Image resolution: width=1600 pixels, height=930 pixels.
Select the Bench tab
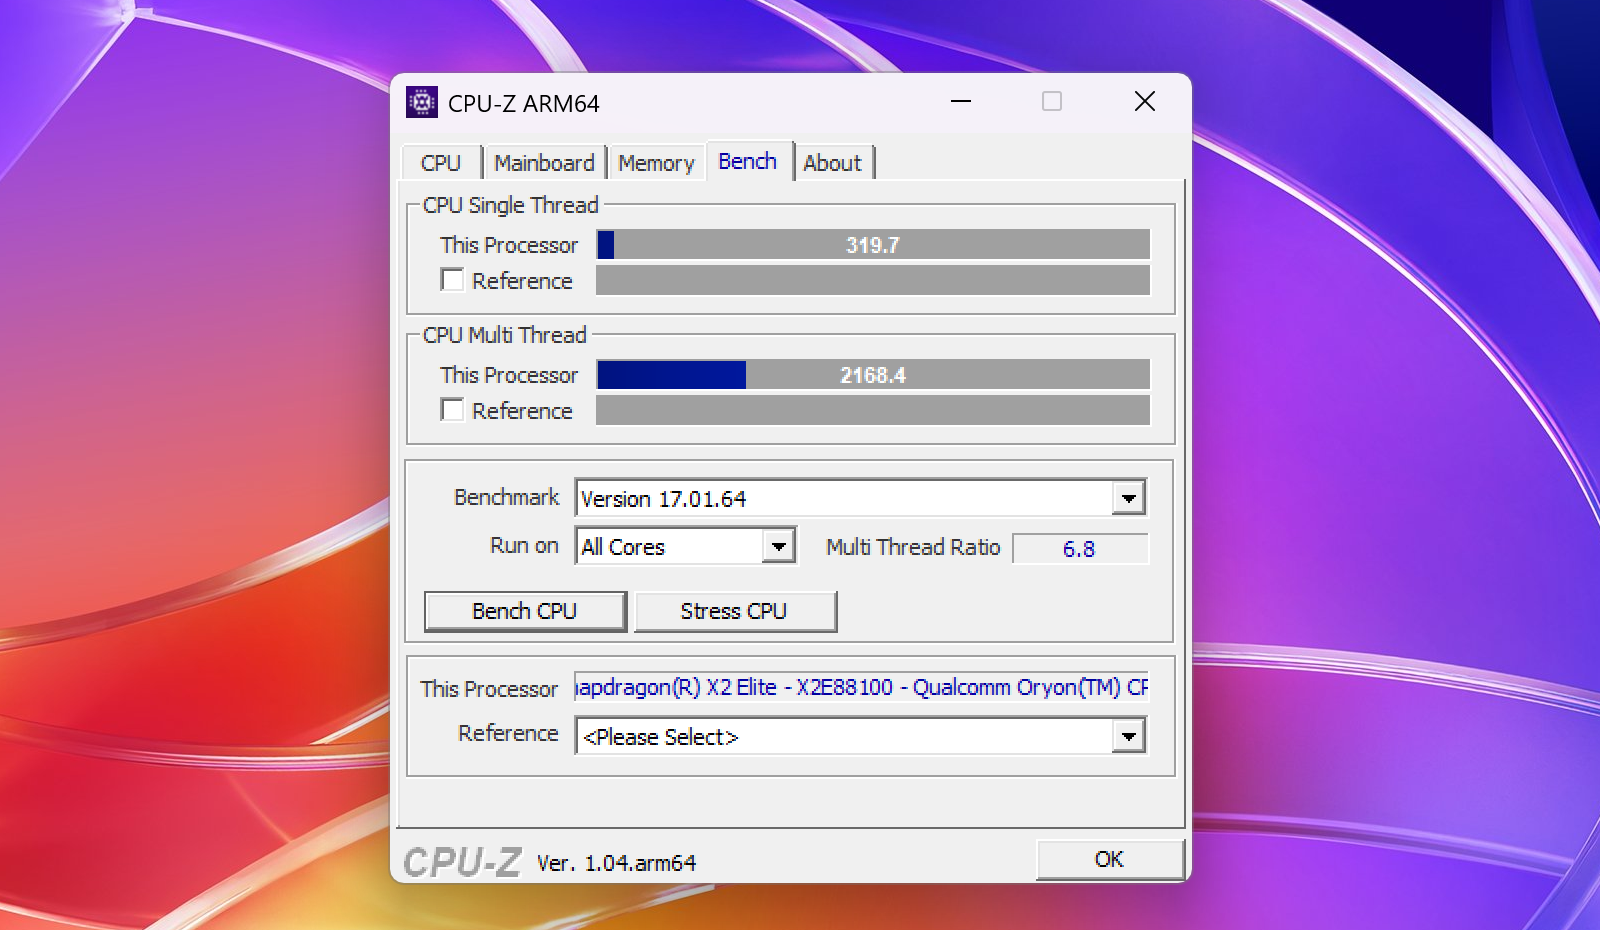click(748, 161)
